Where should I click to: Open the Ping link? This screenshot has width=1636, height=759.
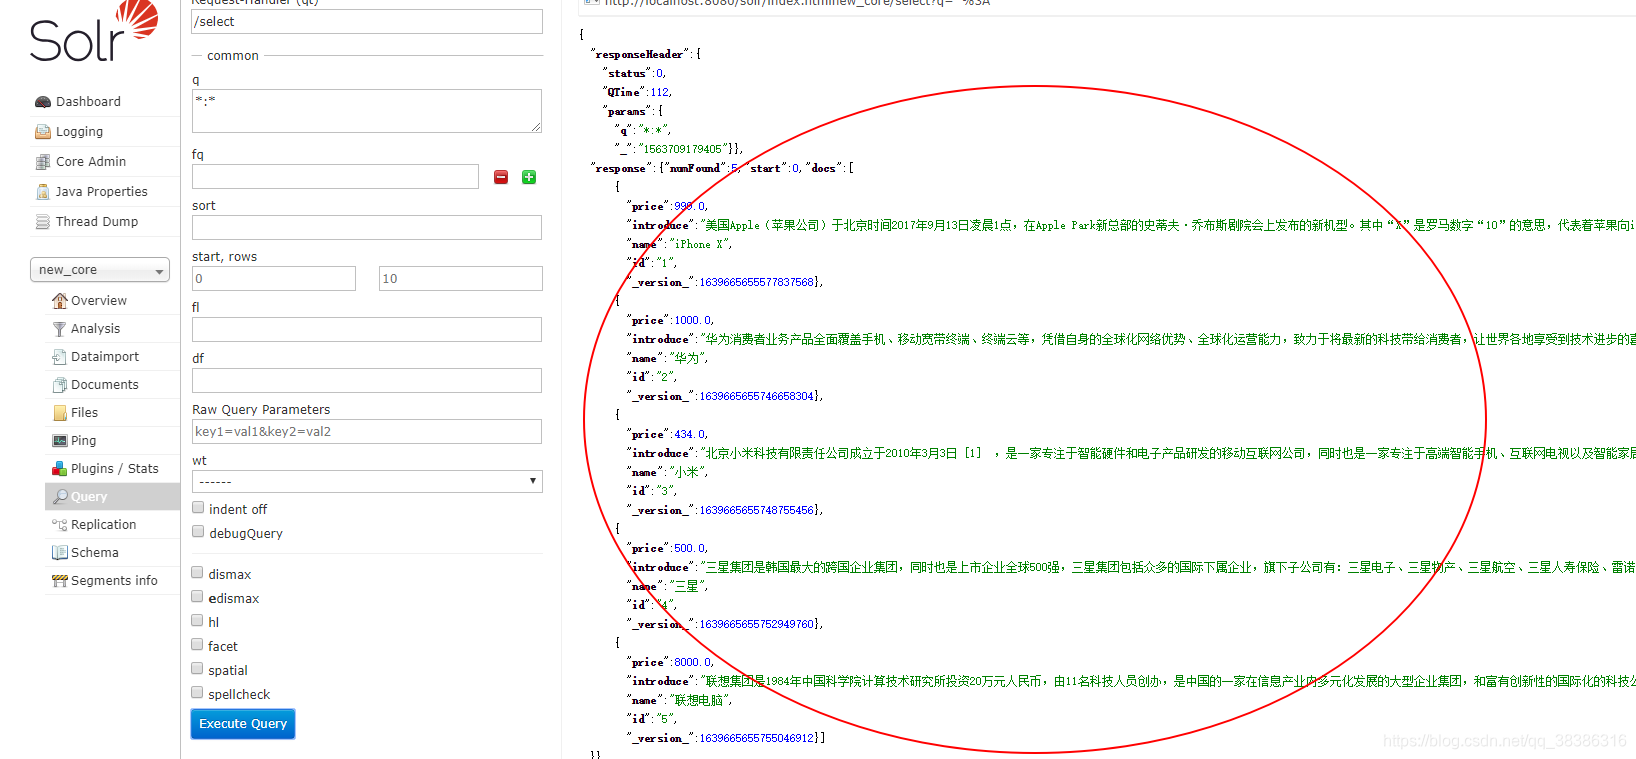pyautogui.click(x=84, y=441)
